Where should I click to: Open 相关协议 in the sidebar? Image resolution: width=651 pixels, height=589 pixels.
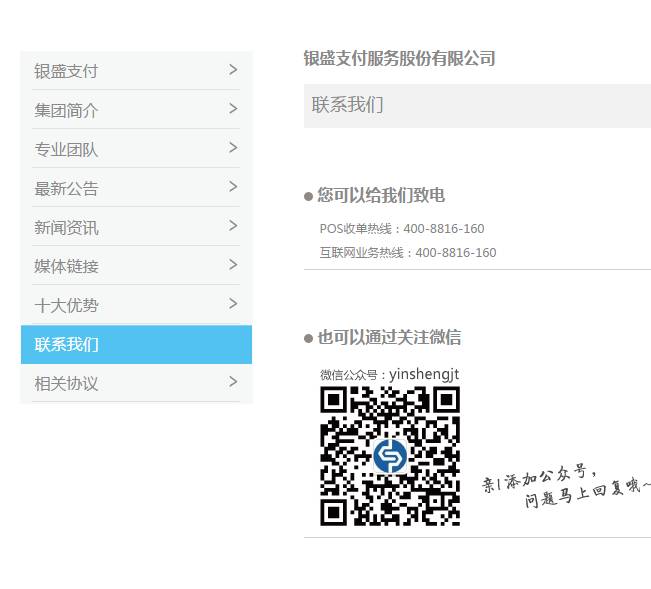coord(136,383)
